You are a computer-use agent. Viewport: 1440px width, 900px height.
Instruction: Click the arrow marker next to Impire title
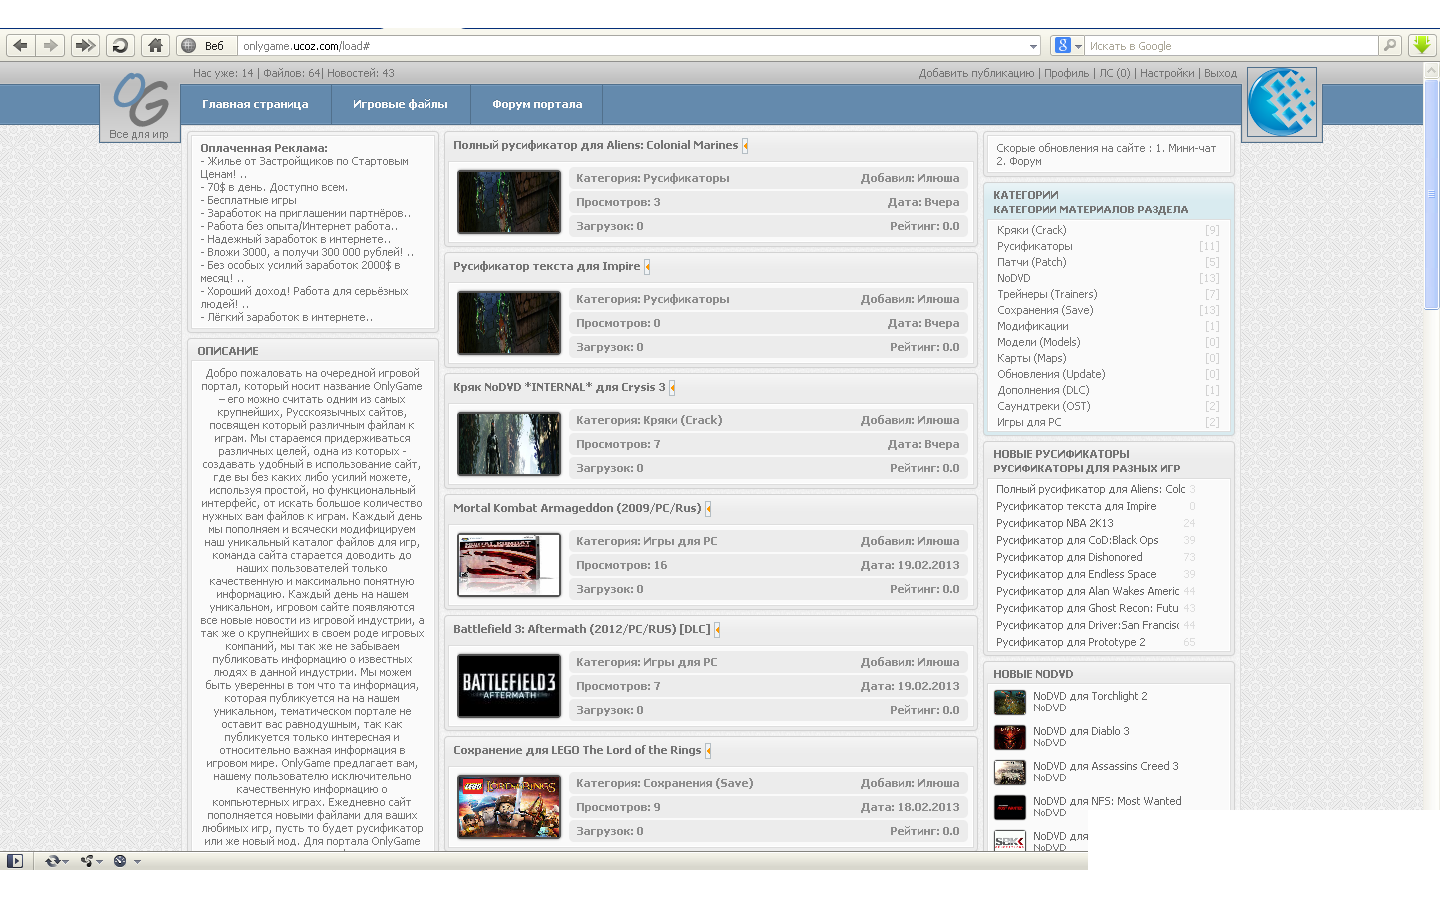pos(647,267)
